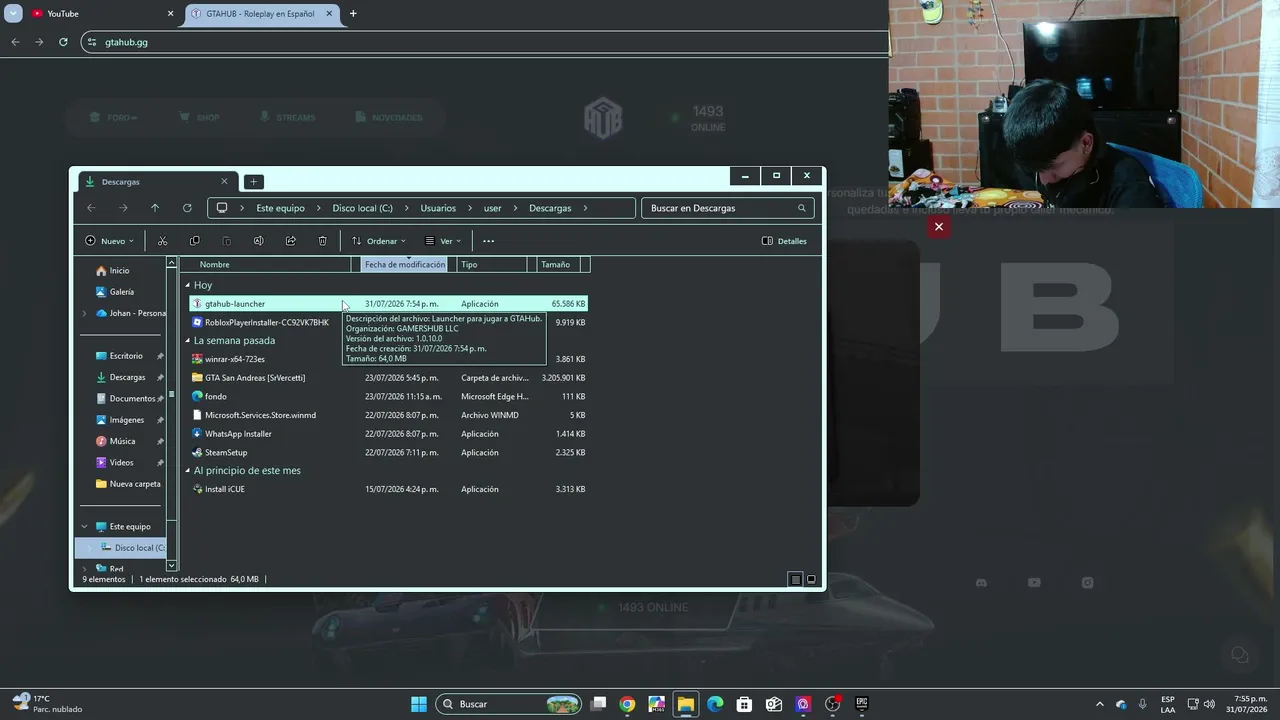Click the volume speaker icon in system tray
This screenshot has width=1280, height=720.
(x=1209, y=704)
